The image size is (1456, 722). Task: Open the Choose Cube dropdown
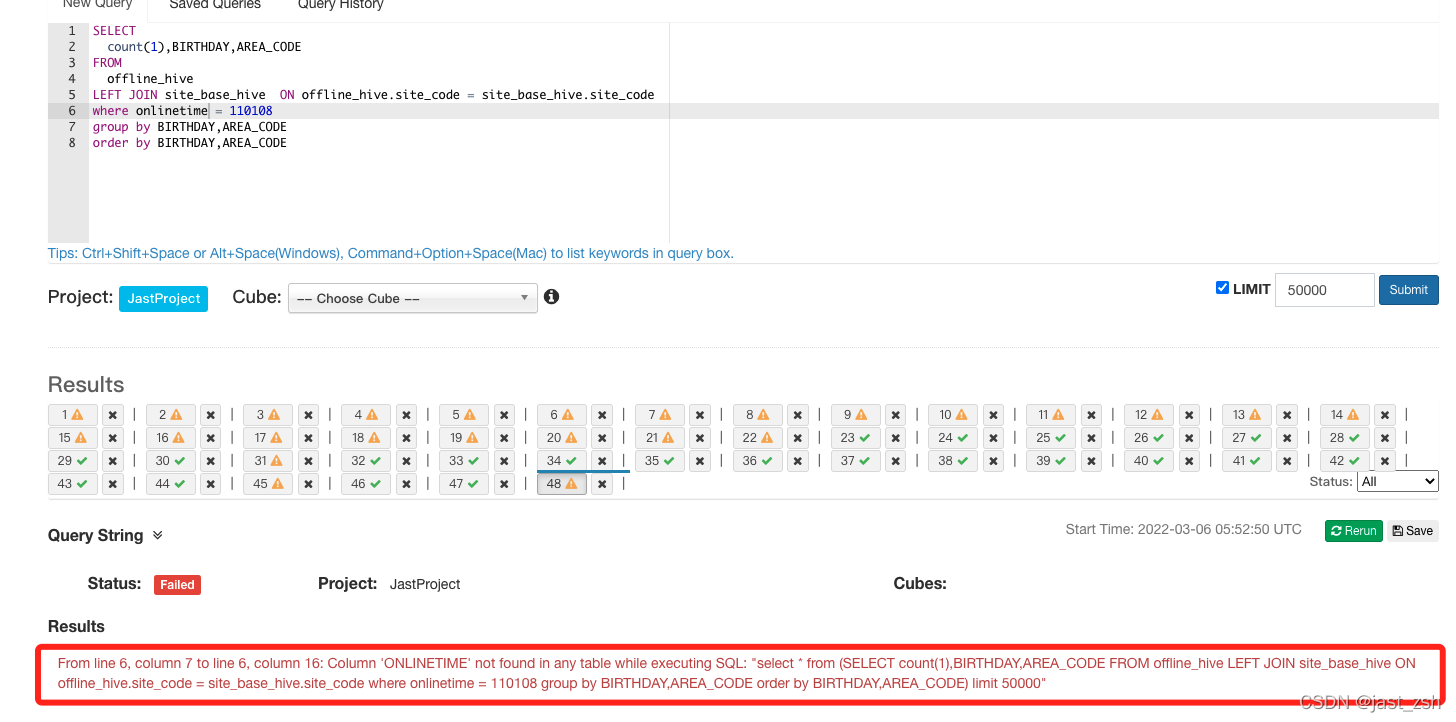click(412, 298)
